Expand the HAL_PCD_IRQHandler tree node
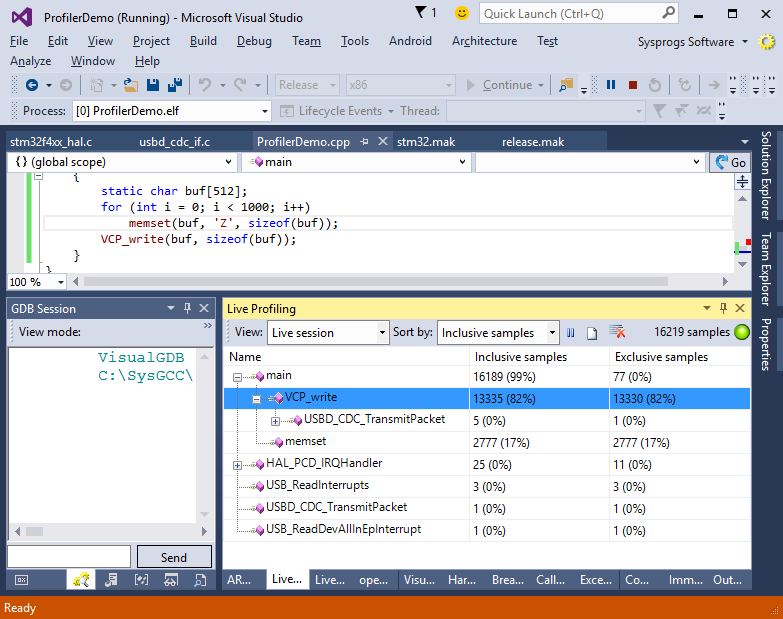783x619 pixels. click(x=238, y=464)
